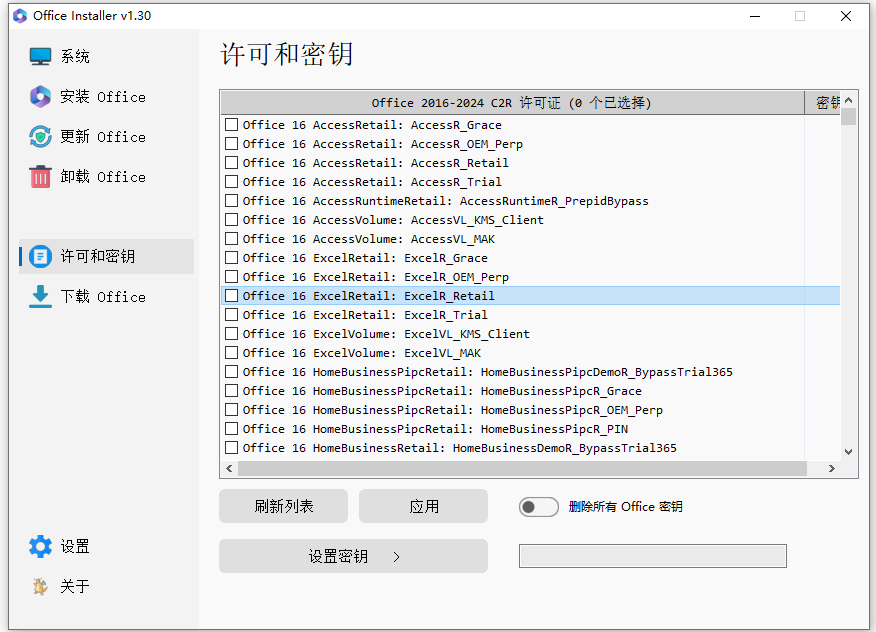Check HomeBusinessPipcR_Grace checkbox
This screenshot has width=876, height=632.
point(231,391)
